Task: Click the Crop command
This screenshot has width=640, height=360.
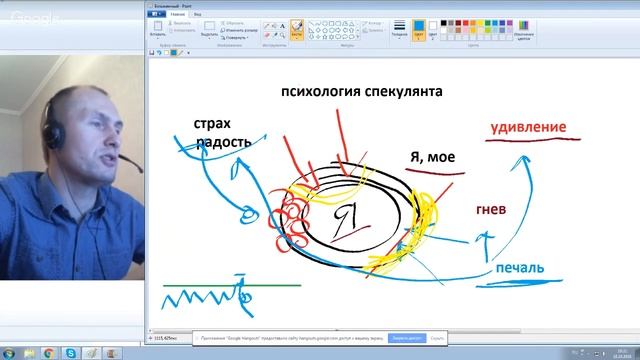Action: [x=233, y=23]
